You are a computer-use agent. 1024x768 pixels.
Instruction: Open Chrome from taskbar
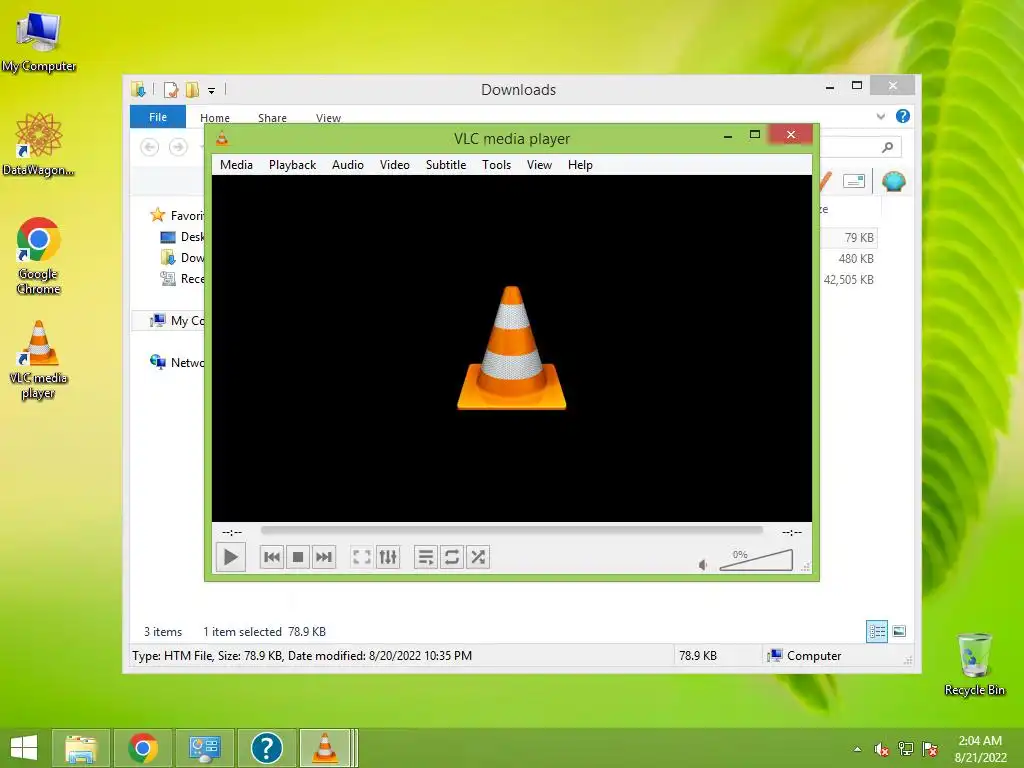pos(143,748)
